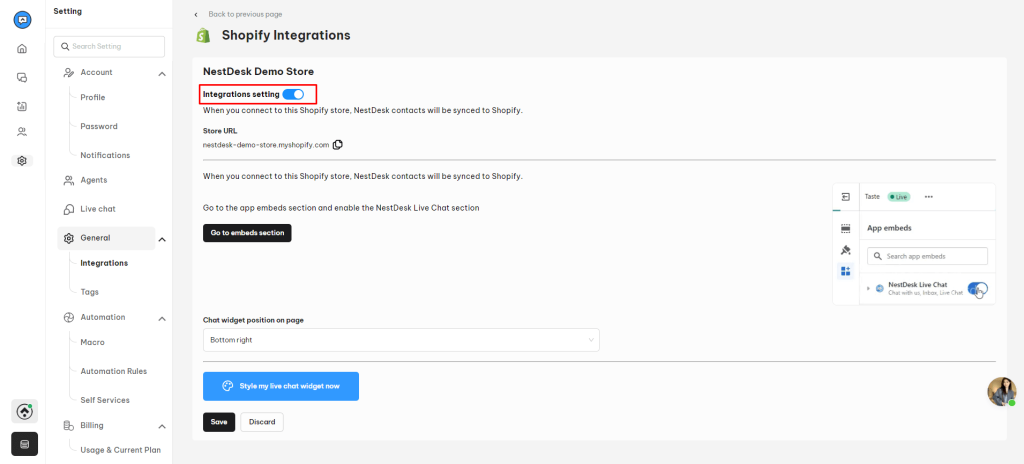Click the Search app embeds field
Viewport: 1024px width, 464px height.
[x=927, y=256]
